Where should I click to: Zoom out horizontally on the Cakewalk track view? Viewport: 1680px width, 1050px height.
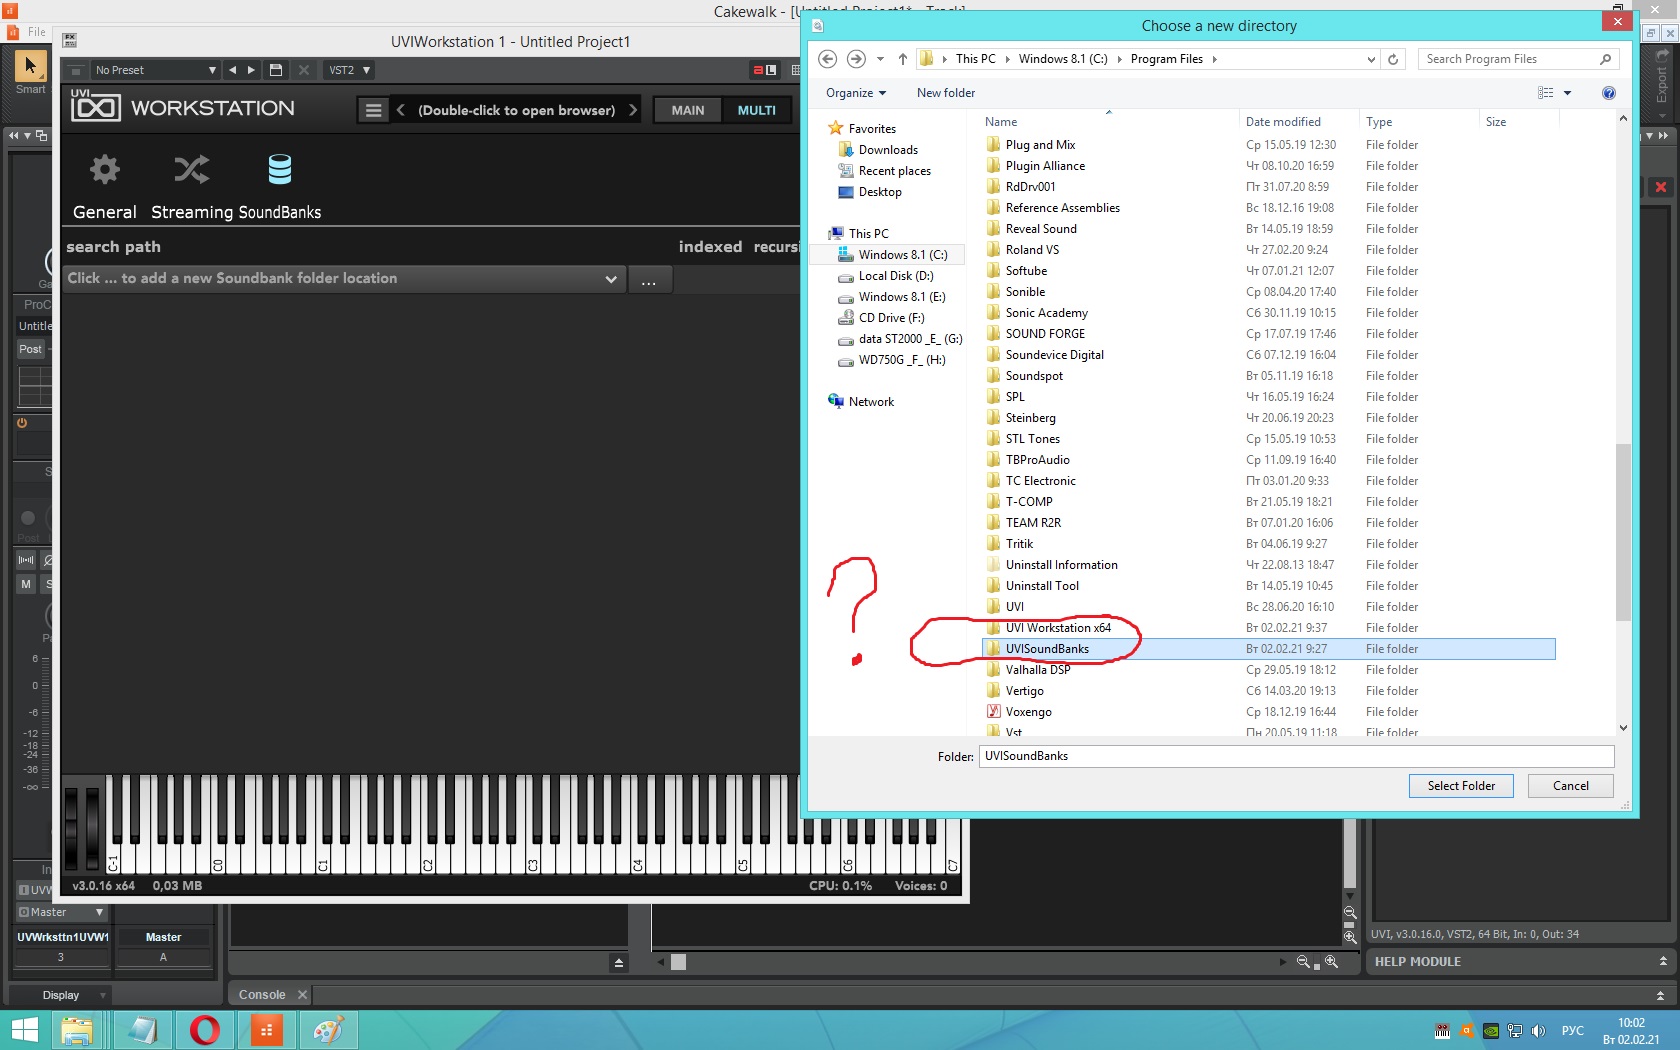pyautogui.click(x=1303, y=962)
